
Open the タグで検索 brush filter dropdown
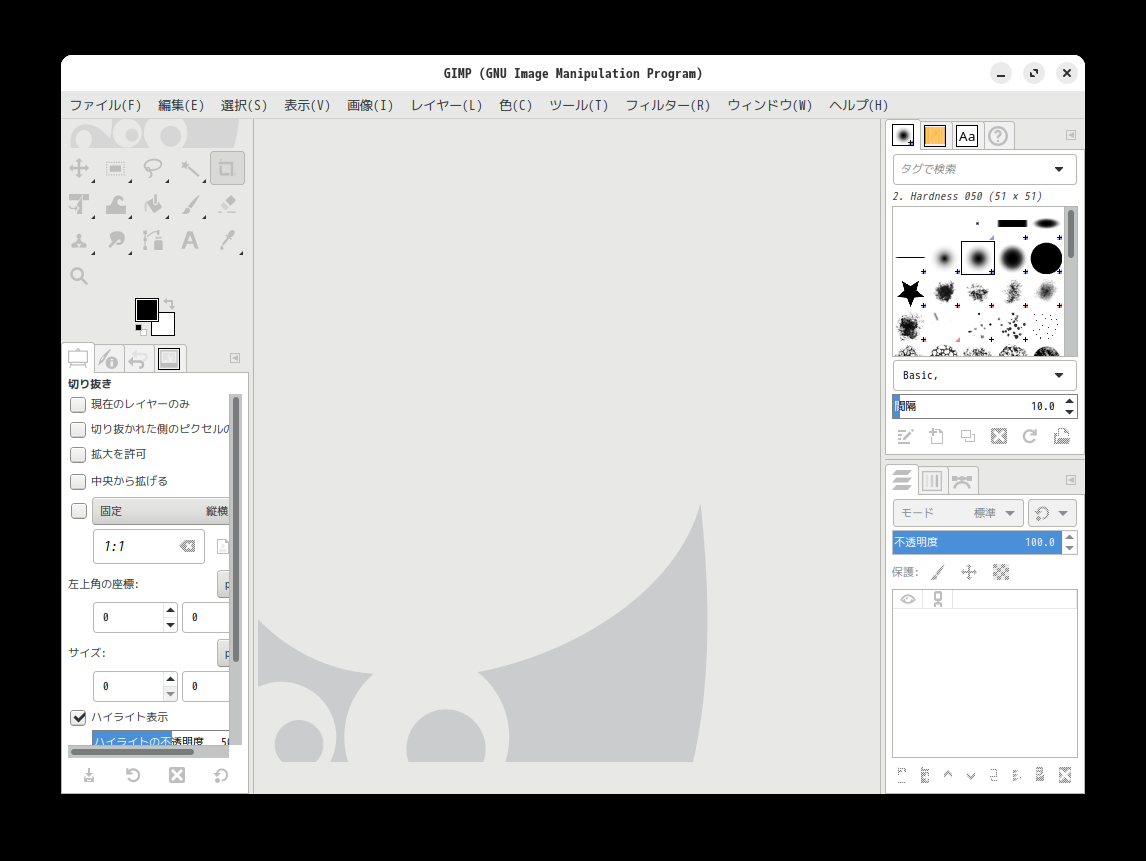pyautogui.click(x=1059, y=169)
